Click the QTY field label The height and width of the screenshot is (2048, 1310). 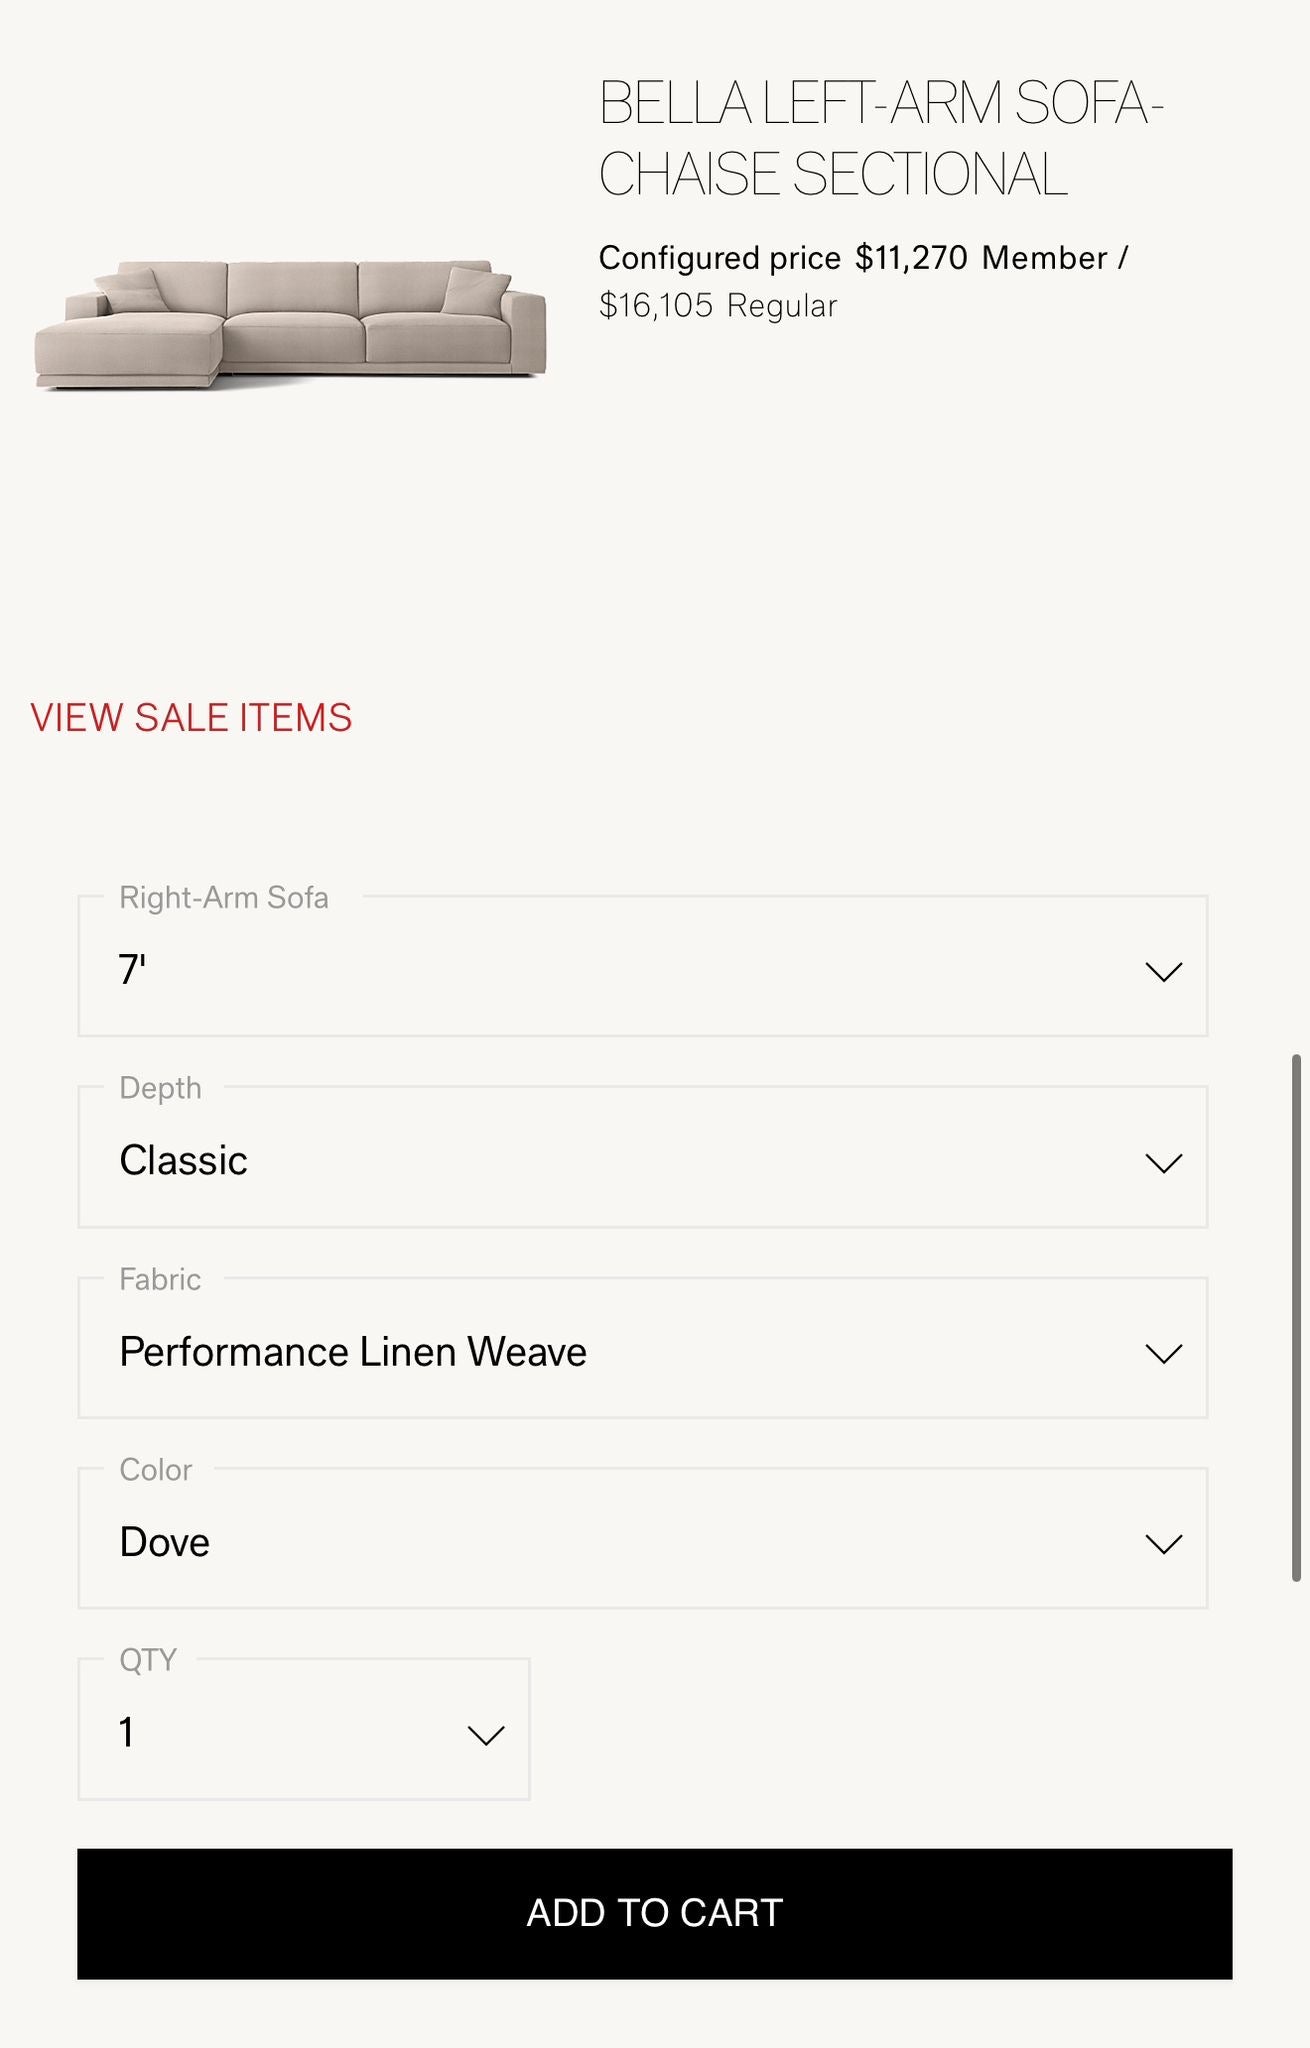click(x=148, y=1660)
